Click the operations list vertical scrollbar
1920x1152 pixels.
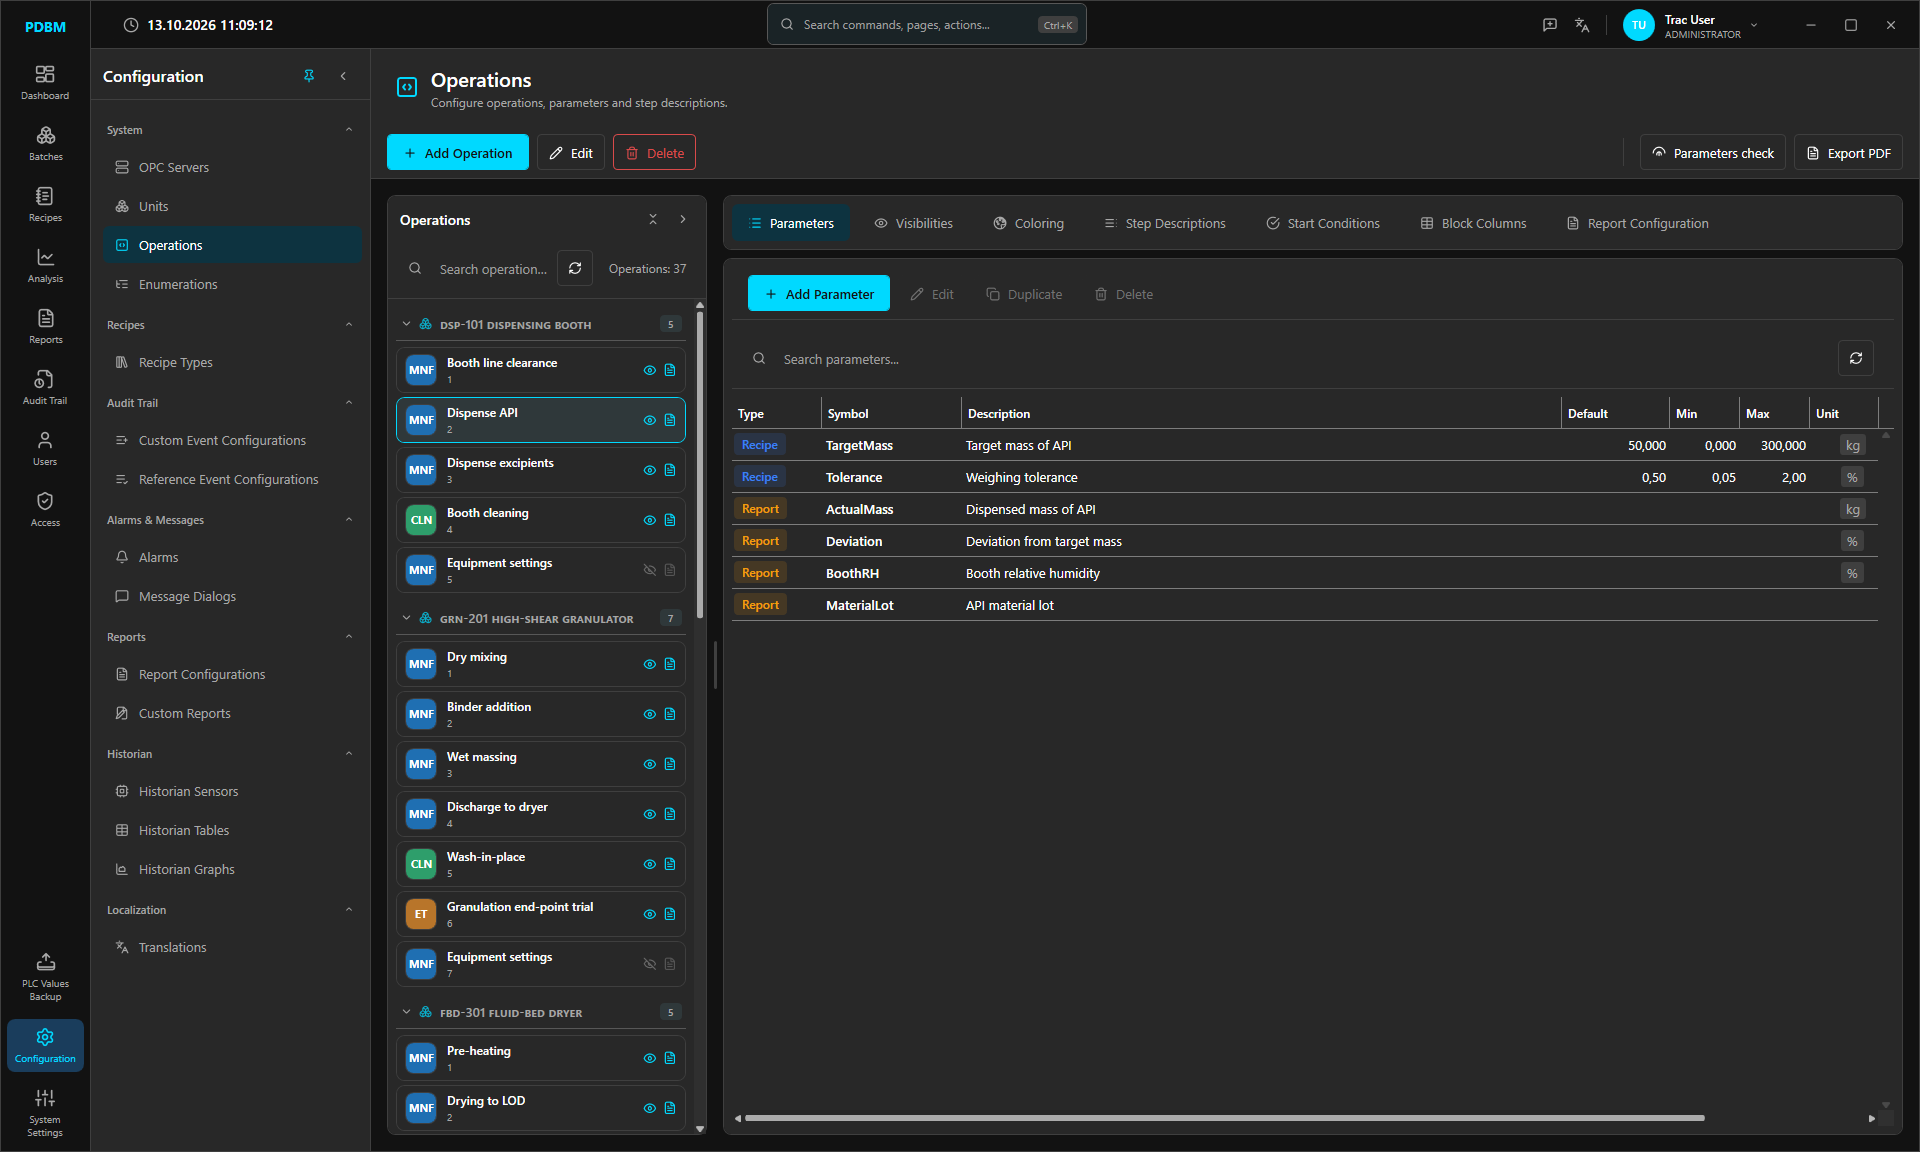pyautogui.click(x=700, y=464)
